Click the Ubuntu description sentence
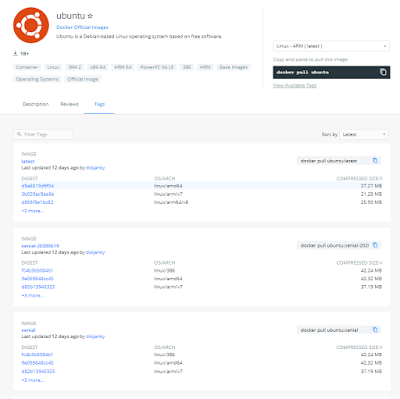The width and height of the screenshot is (400, 399). (139, 36)
